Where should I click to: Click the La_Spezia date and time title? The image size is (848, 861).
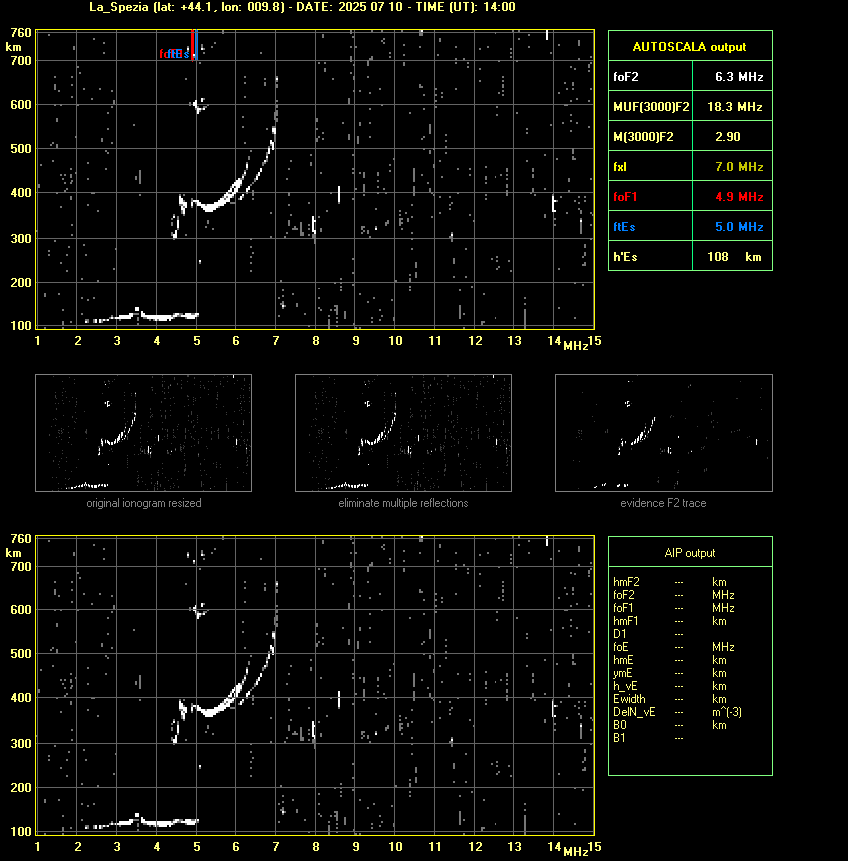302,7
